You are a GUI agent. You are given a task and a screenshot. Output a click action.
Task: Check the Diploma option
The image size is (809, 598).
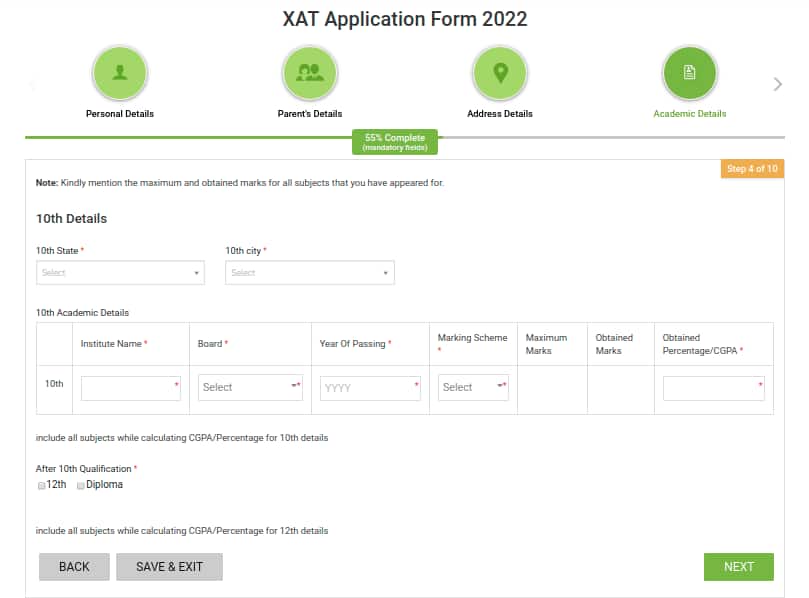(80, 485)
